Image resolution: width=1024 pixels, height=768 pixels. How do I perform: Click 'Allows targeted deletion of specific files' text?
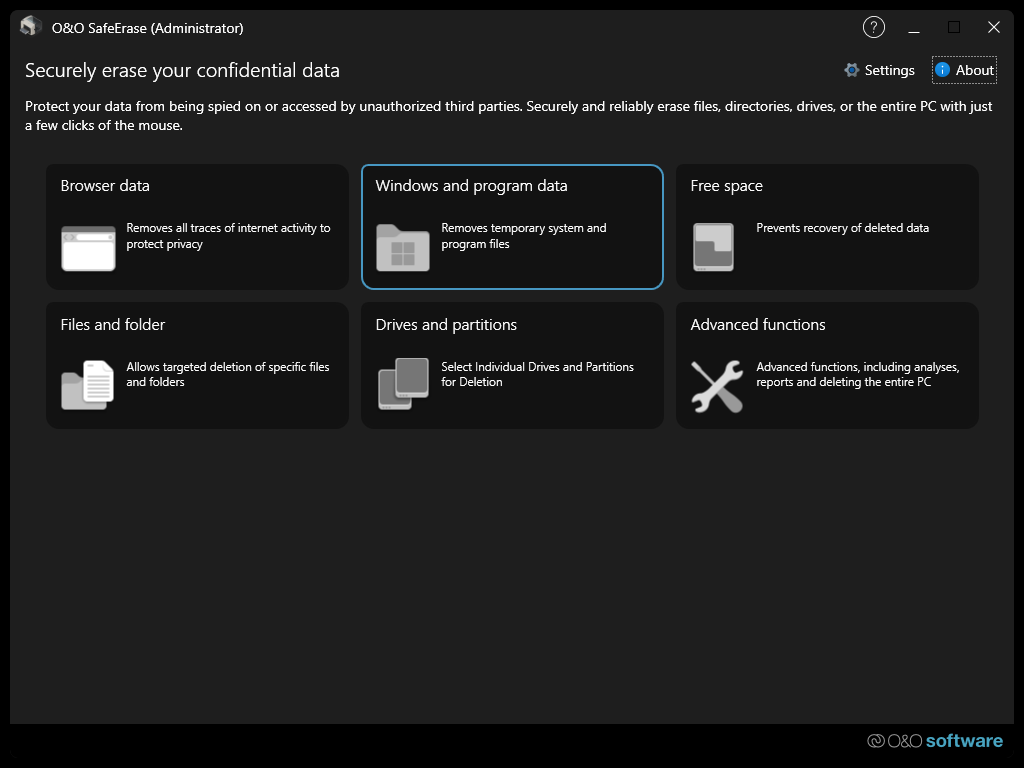[228, 374]
